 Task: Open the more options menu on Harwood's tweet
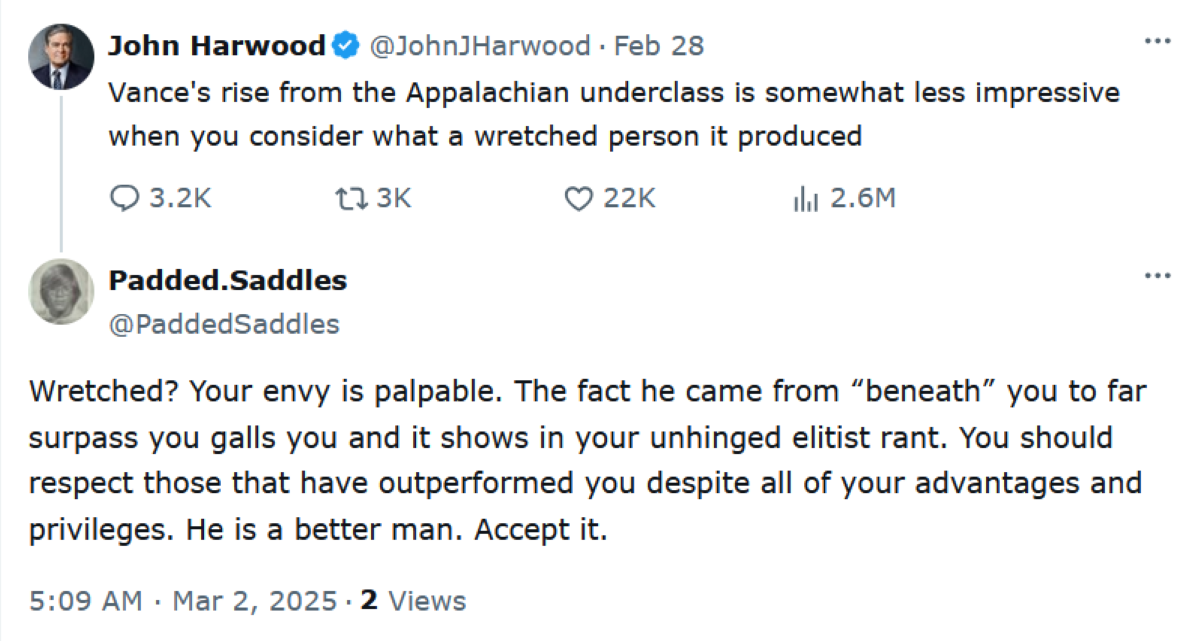(x=1157, y=42)
